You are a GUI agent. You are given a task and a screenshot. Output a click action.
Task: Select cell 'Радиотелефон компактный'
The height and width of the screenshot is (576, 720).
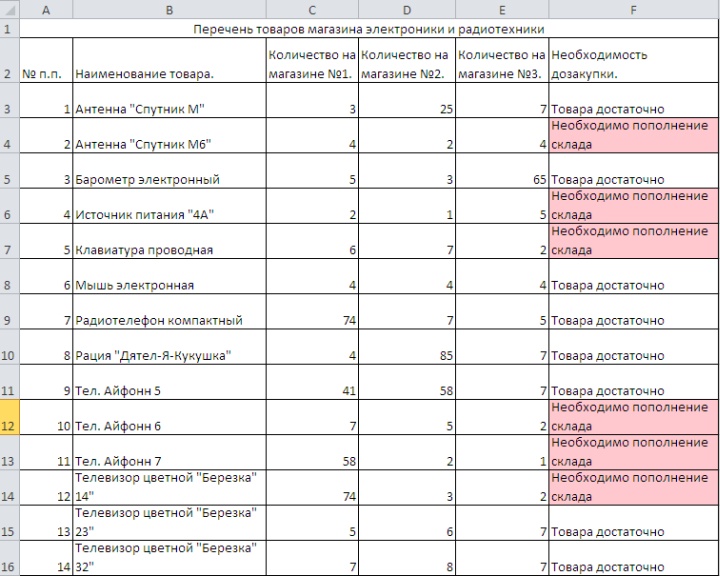(x=169, y=311)
